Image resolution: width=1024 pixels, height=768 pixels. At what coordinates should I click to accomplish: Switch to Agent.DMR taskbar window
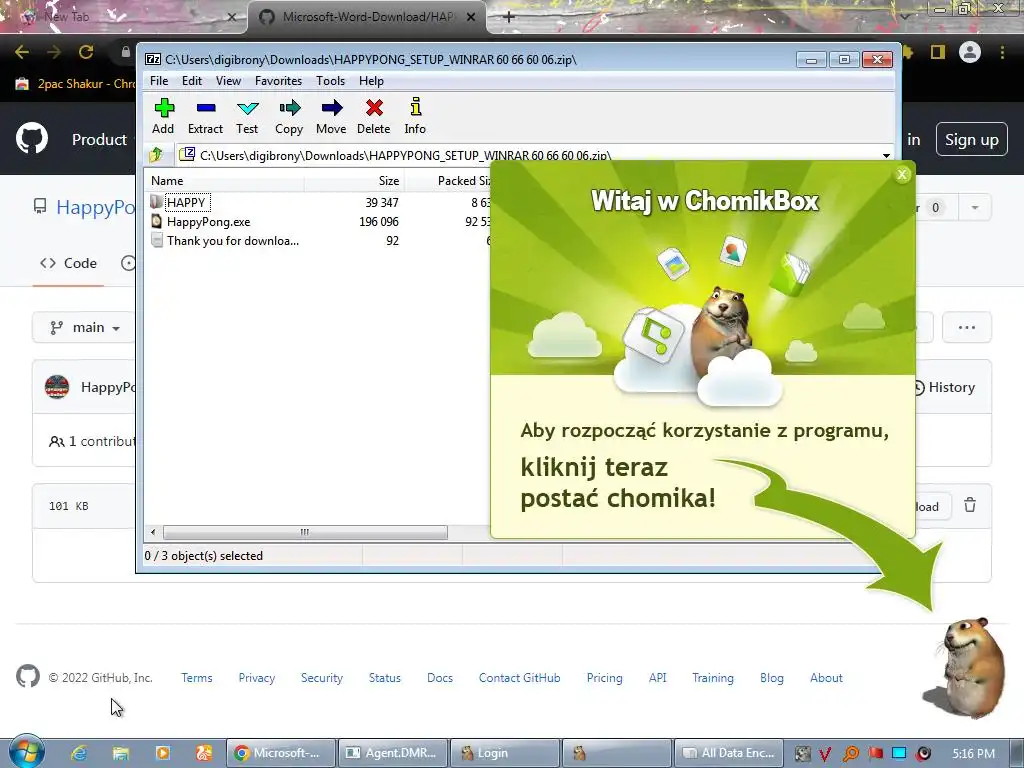click(x=394, y=753)
